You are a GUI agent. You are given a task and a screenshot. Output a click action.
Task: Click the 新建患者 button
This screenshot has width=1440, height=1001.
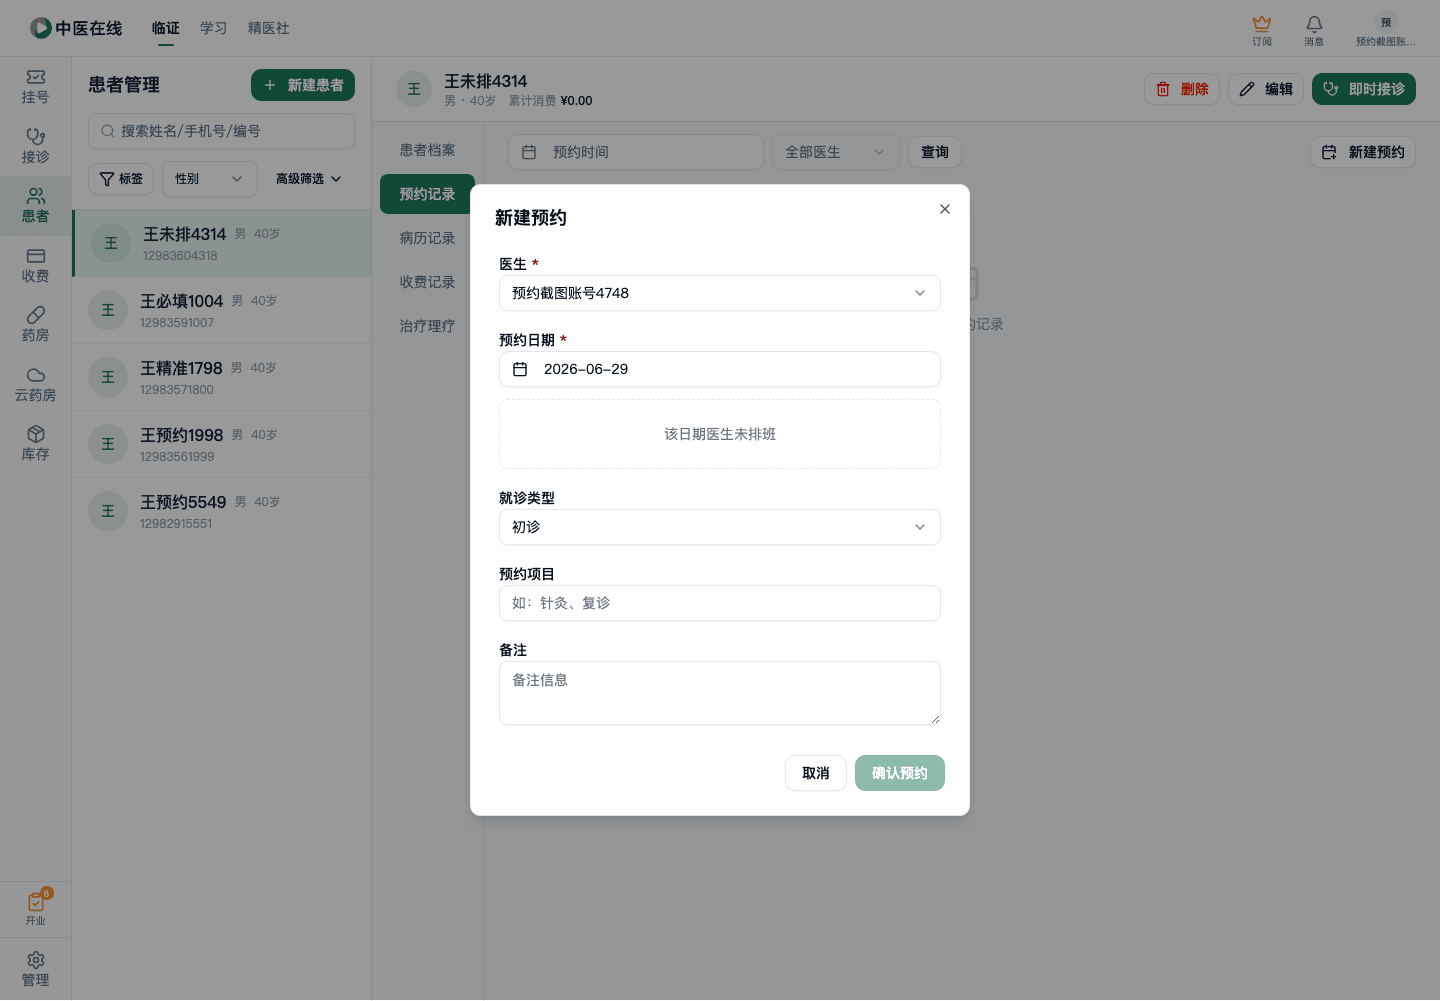303,85
